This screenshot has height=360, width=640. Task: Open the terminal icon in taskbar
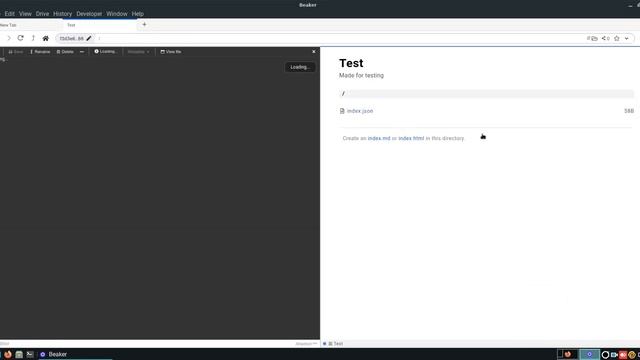tap(30, 354)
